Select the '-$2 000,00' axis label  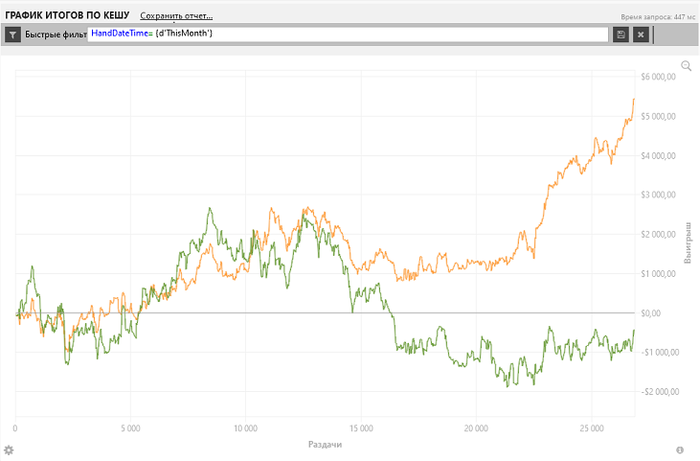pos(660,391)
